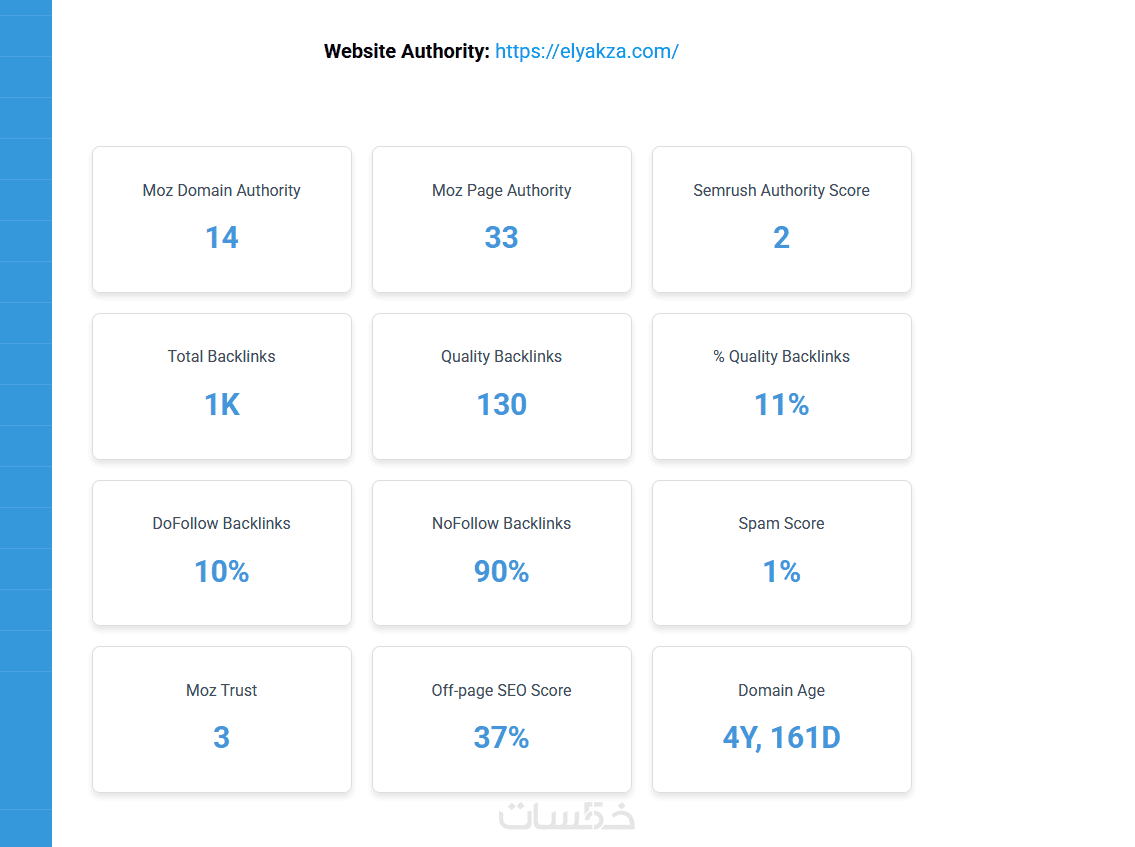Click the Website Authority heading text
1135x847 pixels.
tap(406, 52)
